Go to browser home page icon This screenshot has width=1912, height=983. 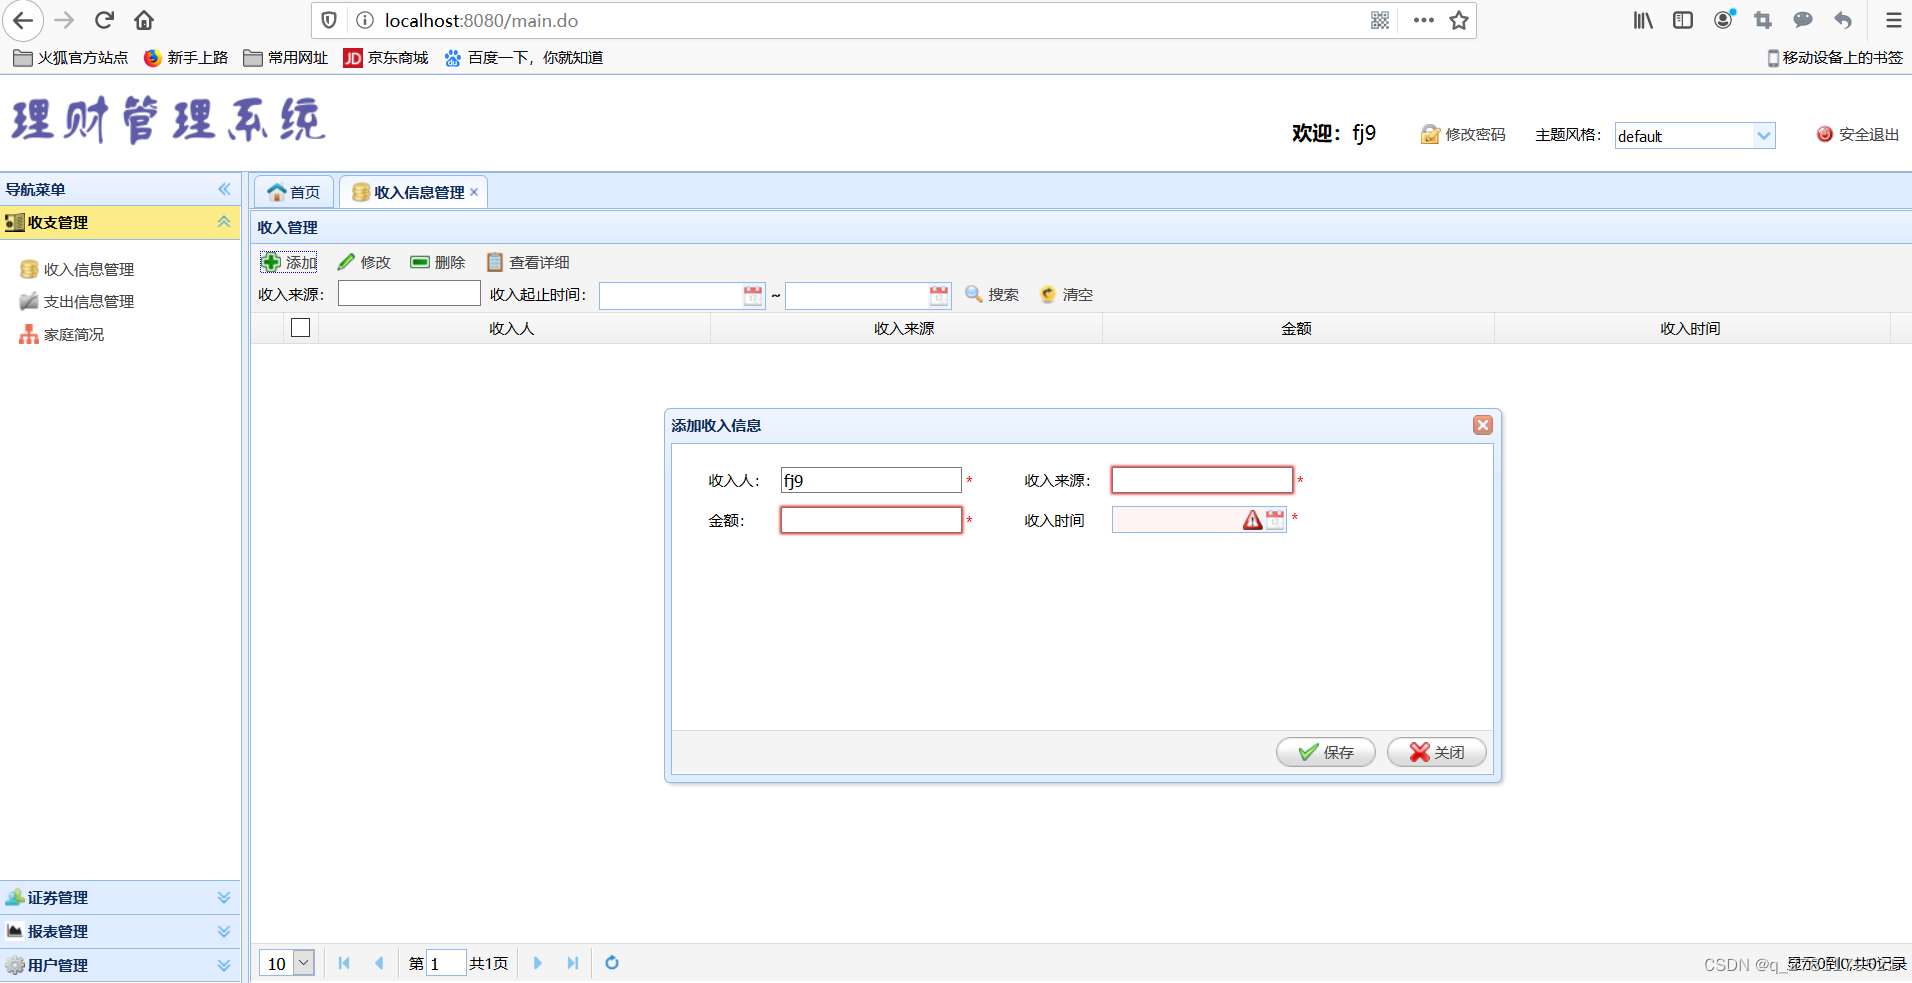pyautogui.click(x=144, y=20)
